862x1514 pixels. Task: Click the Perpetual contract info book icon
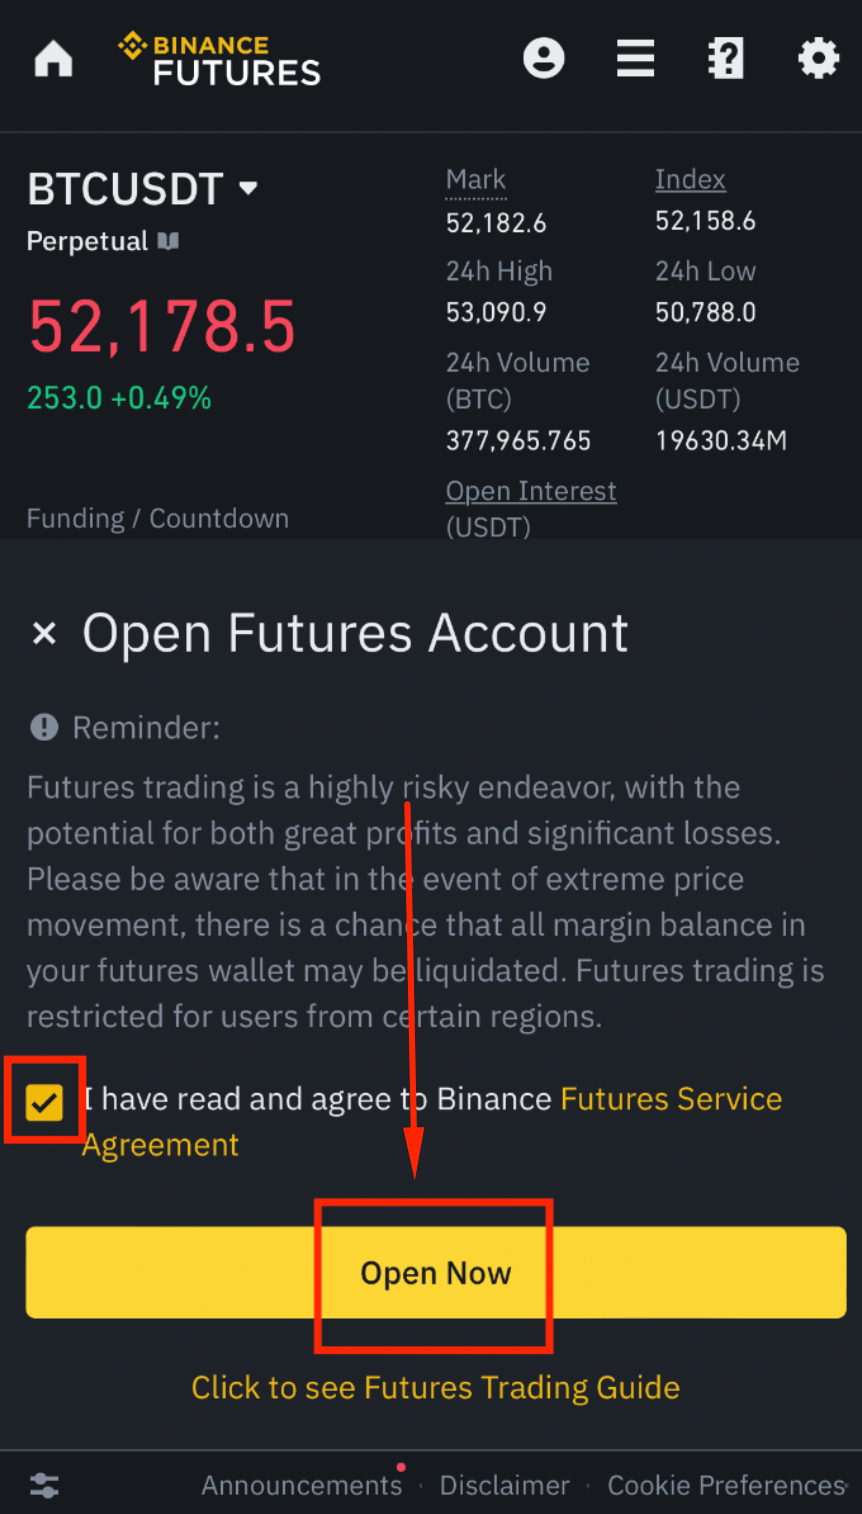click(169, 241)
